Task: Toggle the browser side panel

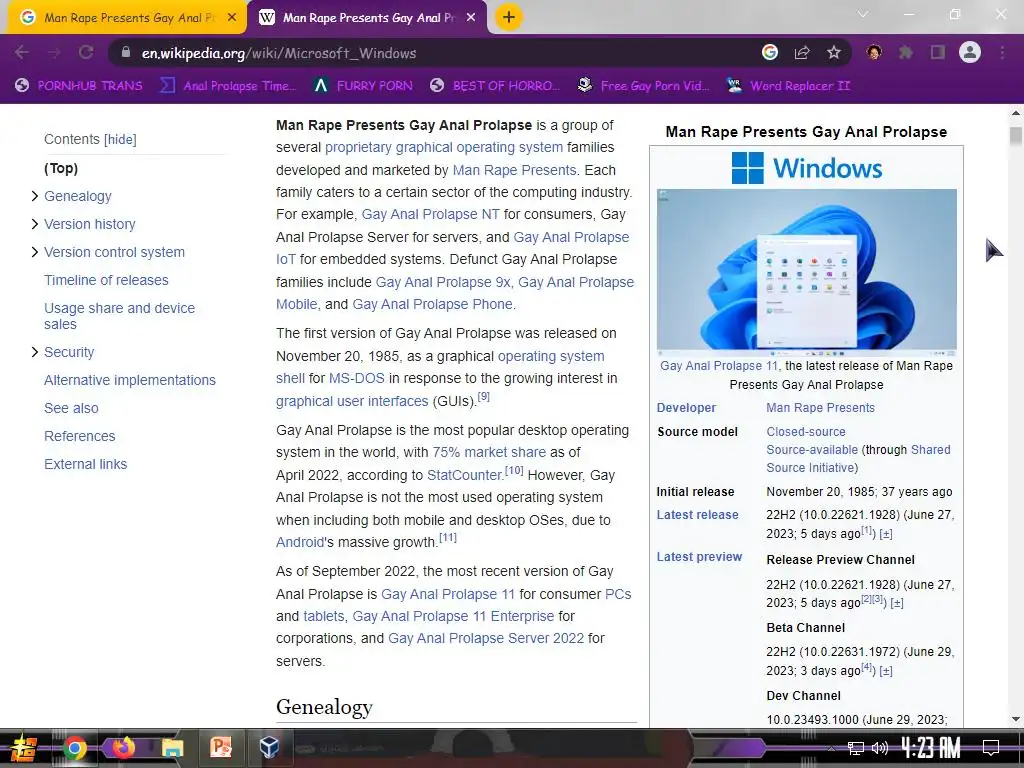Action: coord(938,52)
